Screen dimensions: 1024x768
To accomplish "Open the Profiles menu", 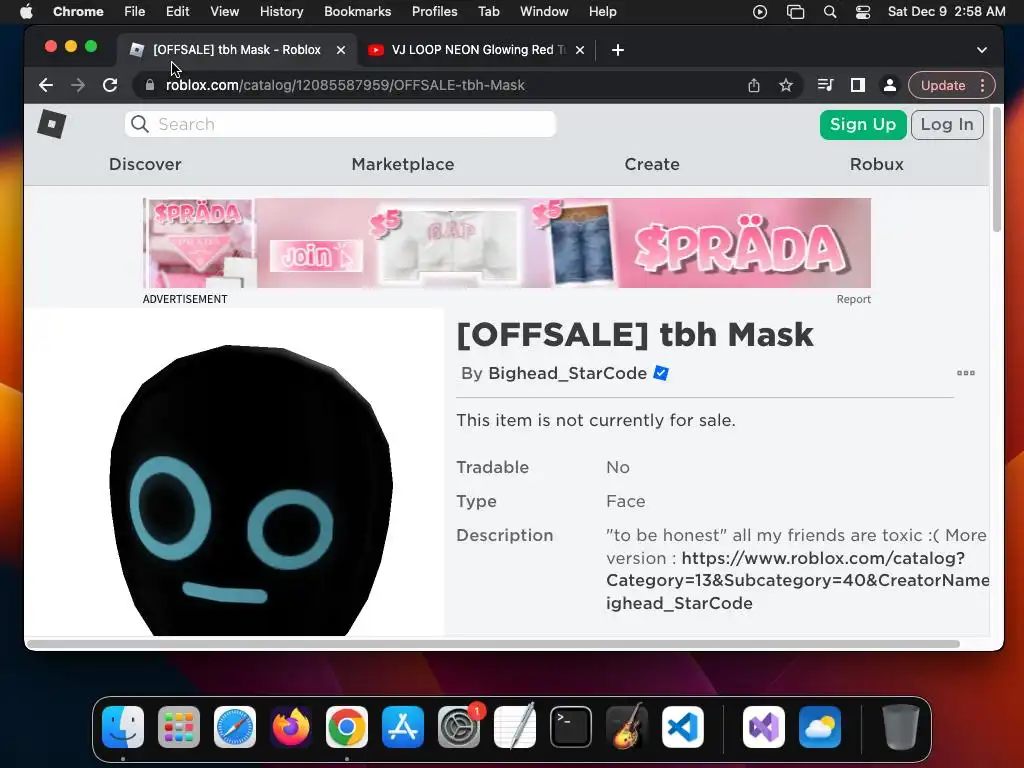I will click(x=434, y=11).
